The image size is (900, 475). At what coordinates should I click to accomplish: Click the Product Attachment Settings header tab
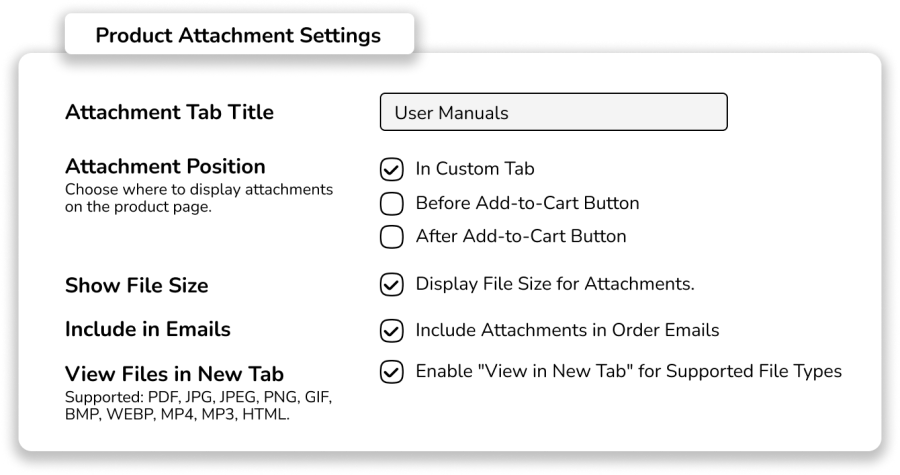pyautogui.click(x=238, y=35)
